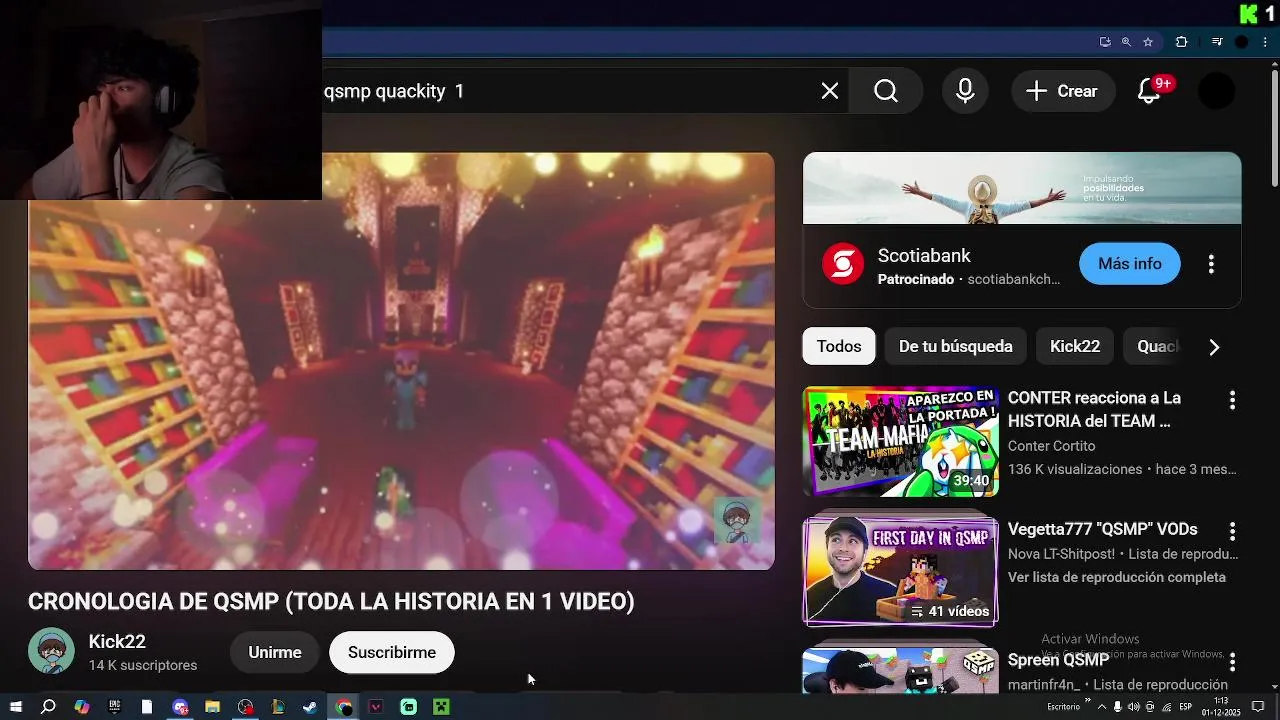Activate voice search microphone
Screen dimensions: 1280x720
click(x=965, y=91)
